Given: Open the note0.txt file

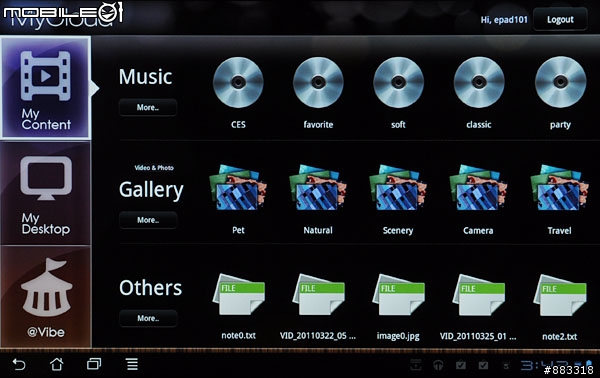Looking at the screenshot, I should pos(238,295).
